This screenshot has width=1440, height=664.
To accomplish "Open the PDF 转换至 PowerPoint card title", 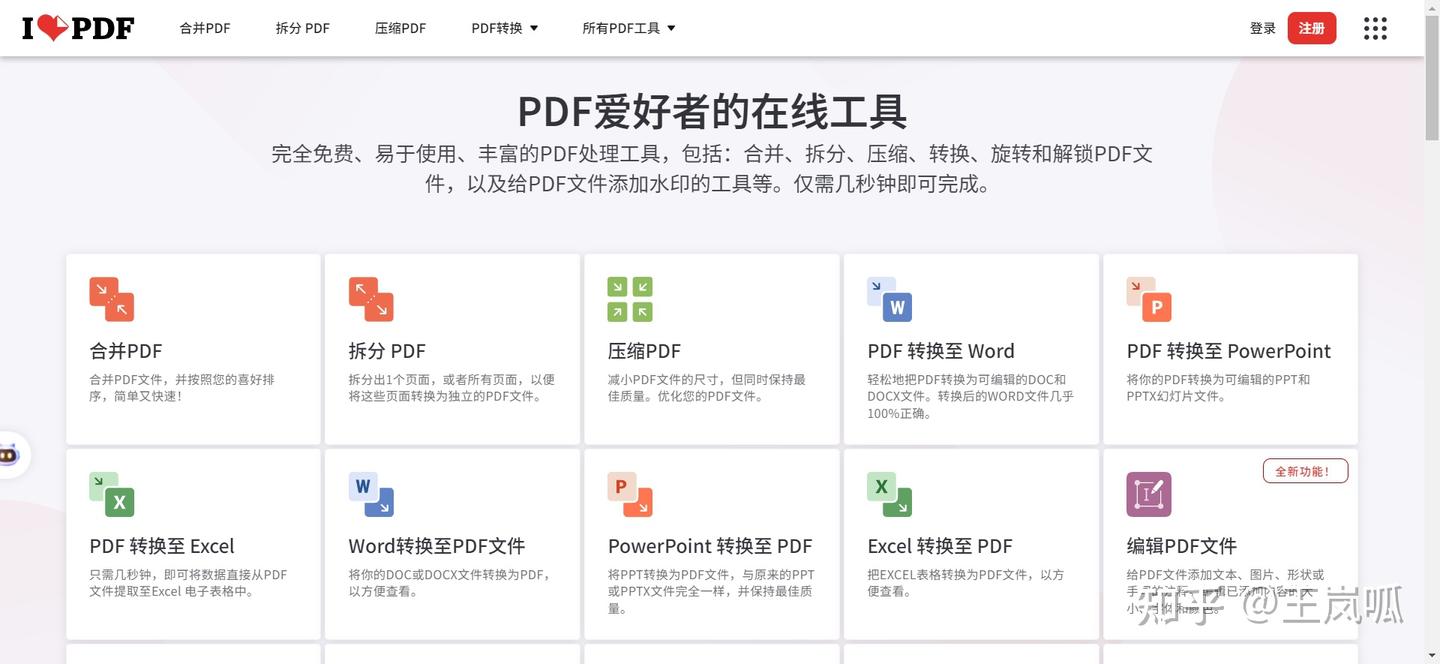I will click(1229, 351).
